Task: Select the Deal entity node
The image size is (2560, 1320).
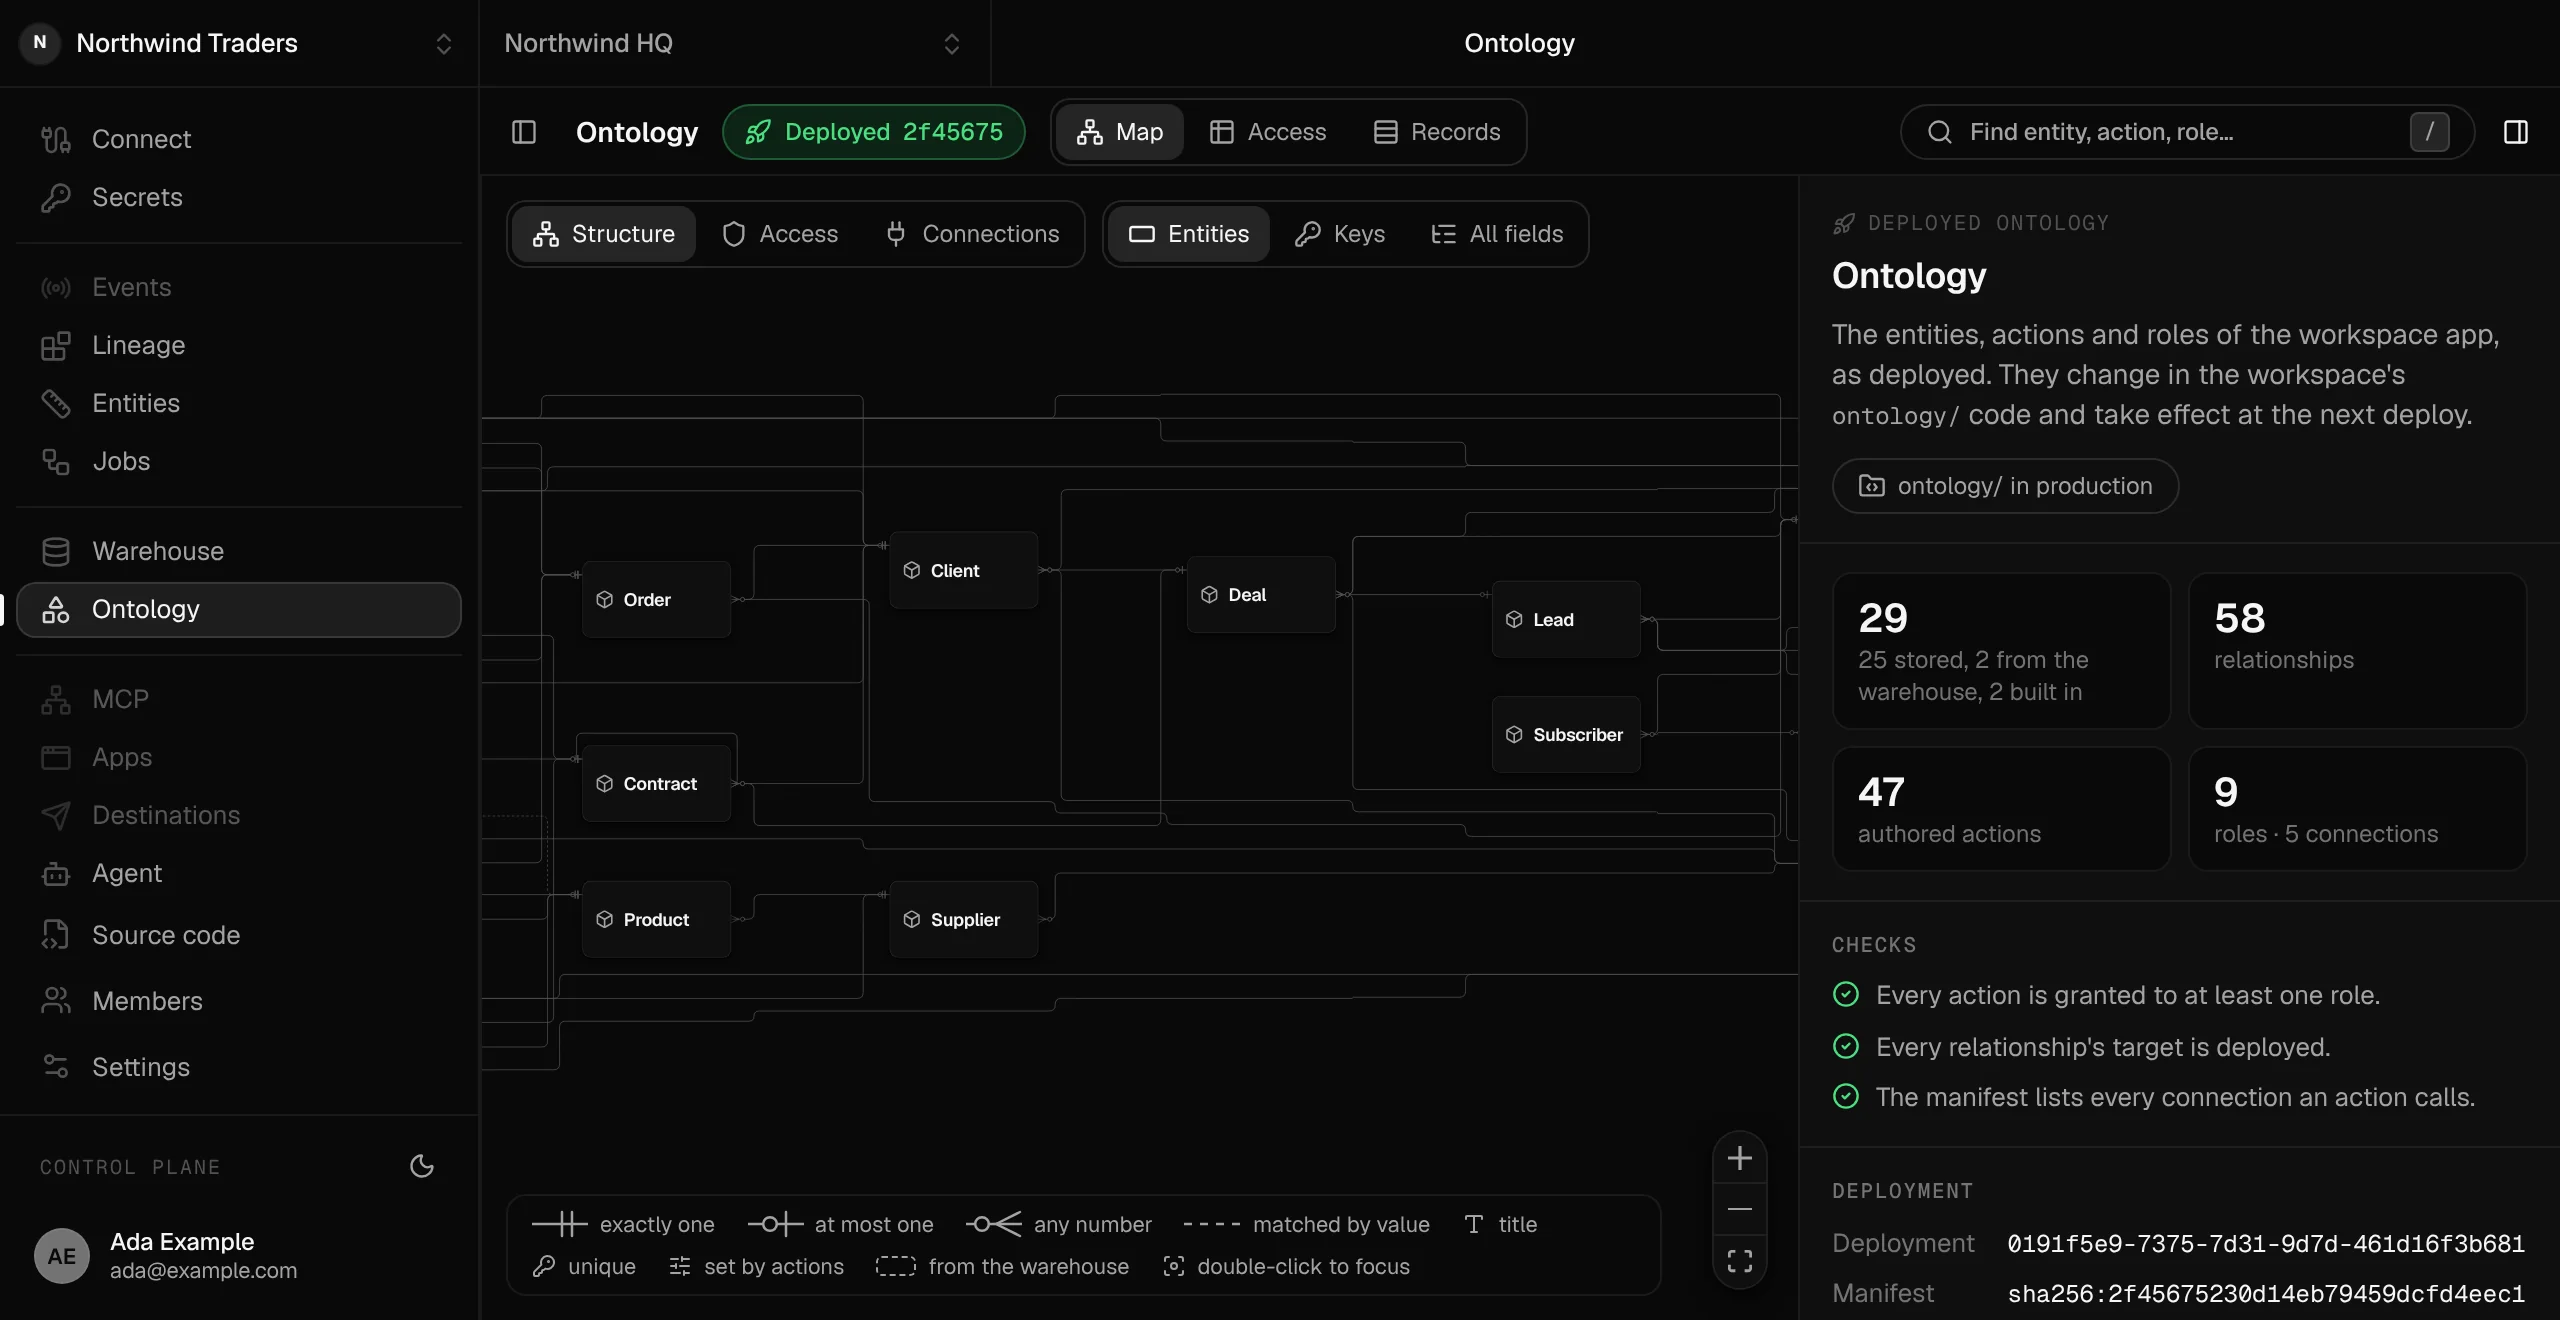Action: (x=1261, y=595)
